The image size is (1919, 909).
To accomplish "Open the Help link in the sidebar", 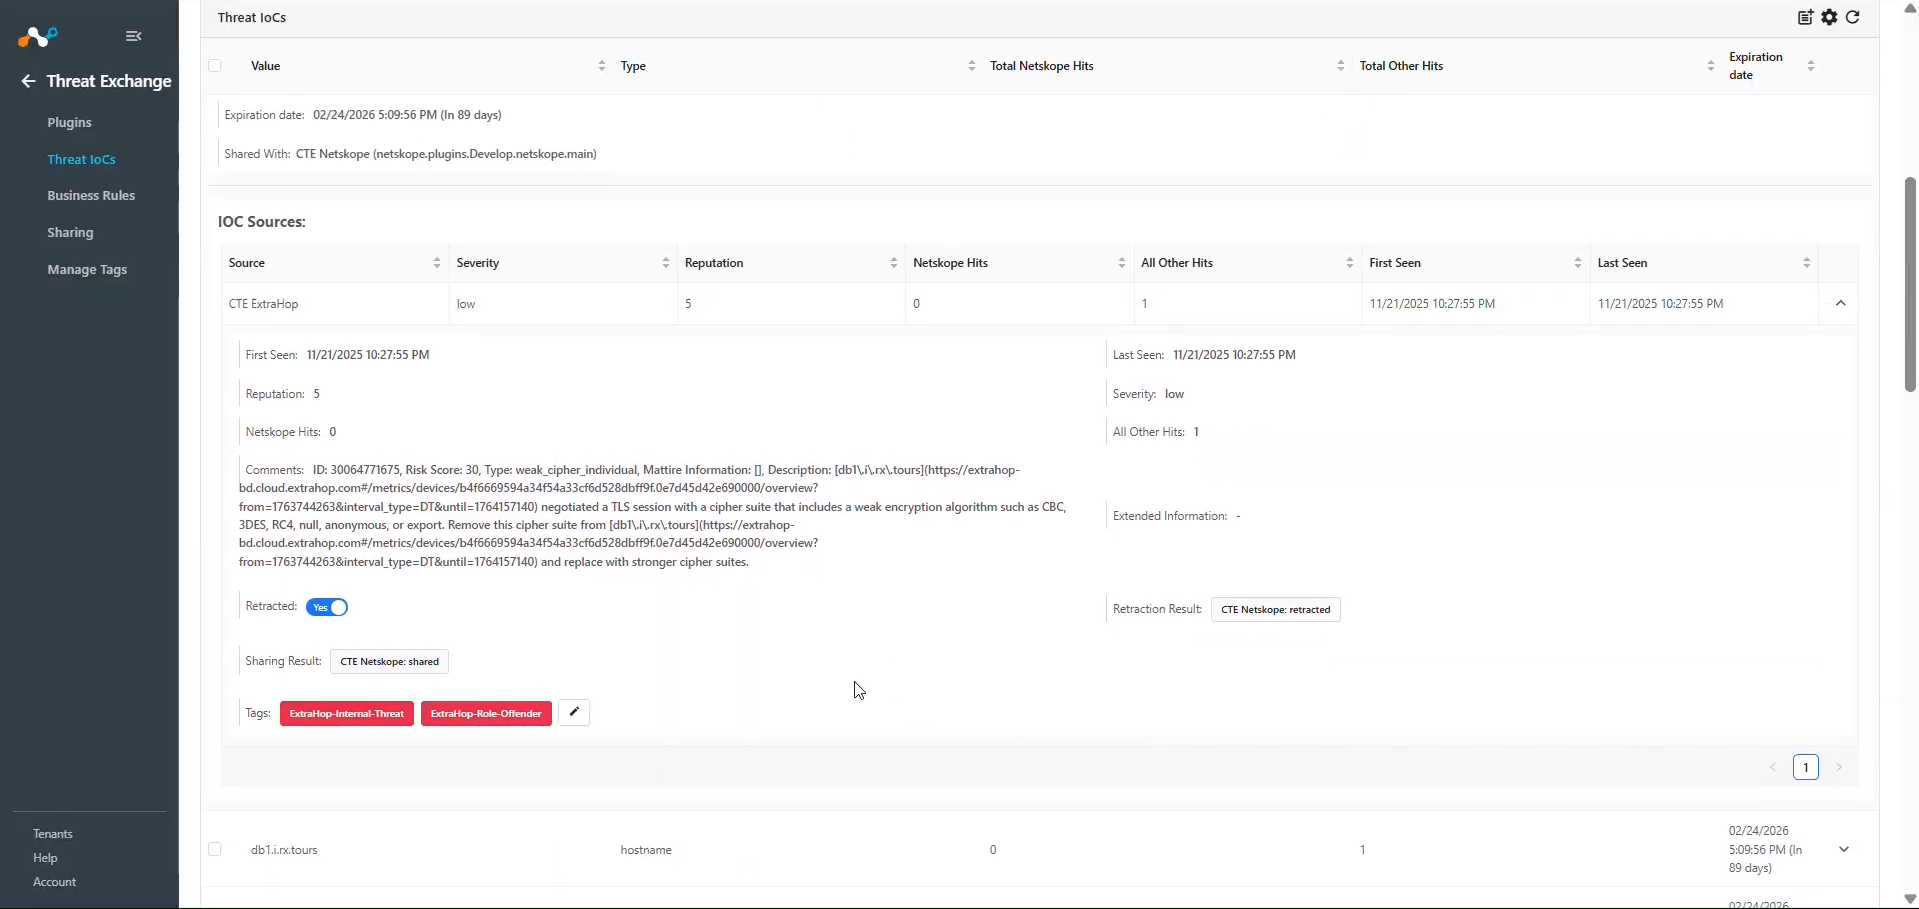I will click(x=45, y=858).
